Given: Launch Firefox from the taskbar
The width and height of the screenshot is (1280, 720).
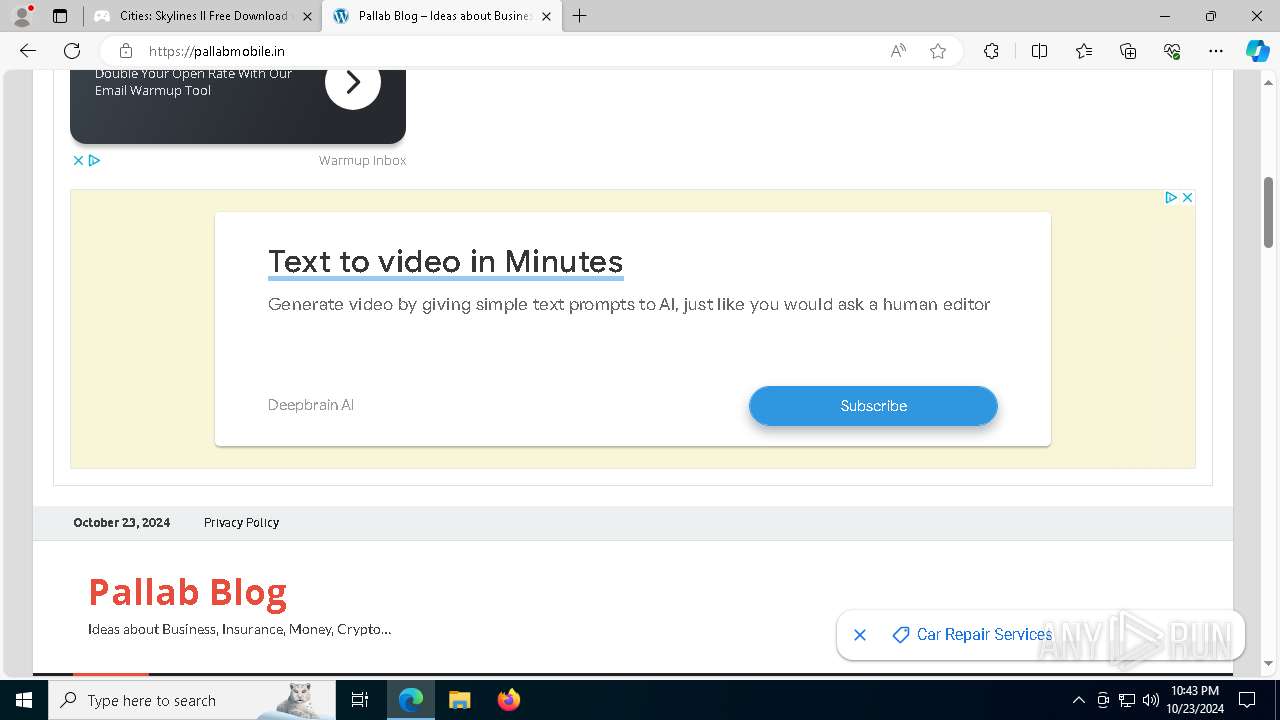Looking at the screenshot, I should 508,700.
